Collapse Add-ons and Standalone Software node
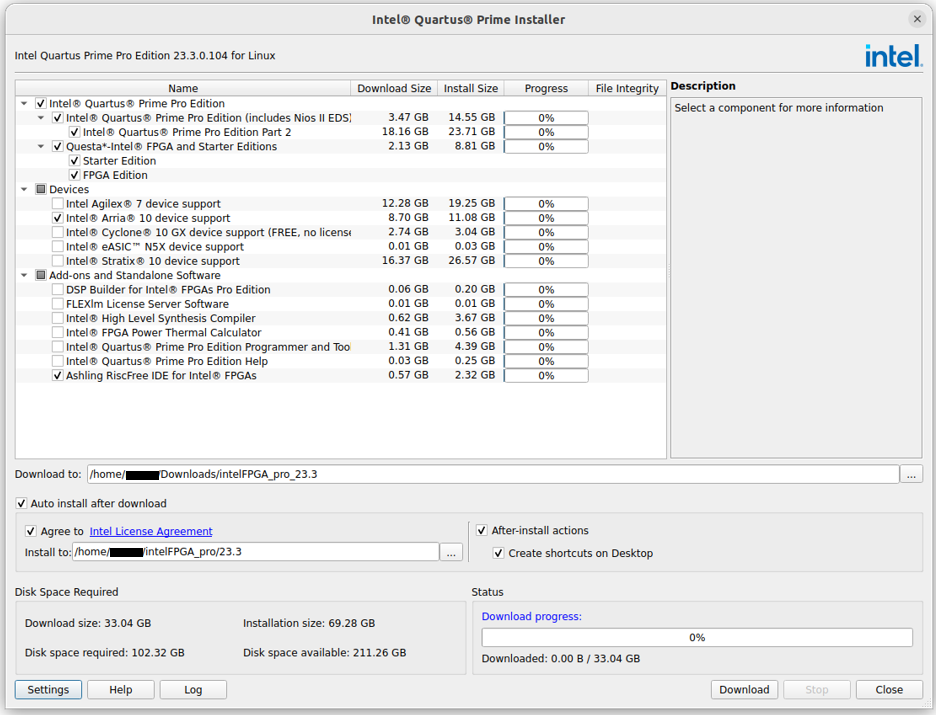 pos(24,275)
